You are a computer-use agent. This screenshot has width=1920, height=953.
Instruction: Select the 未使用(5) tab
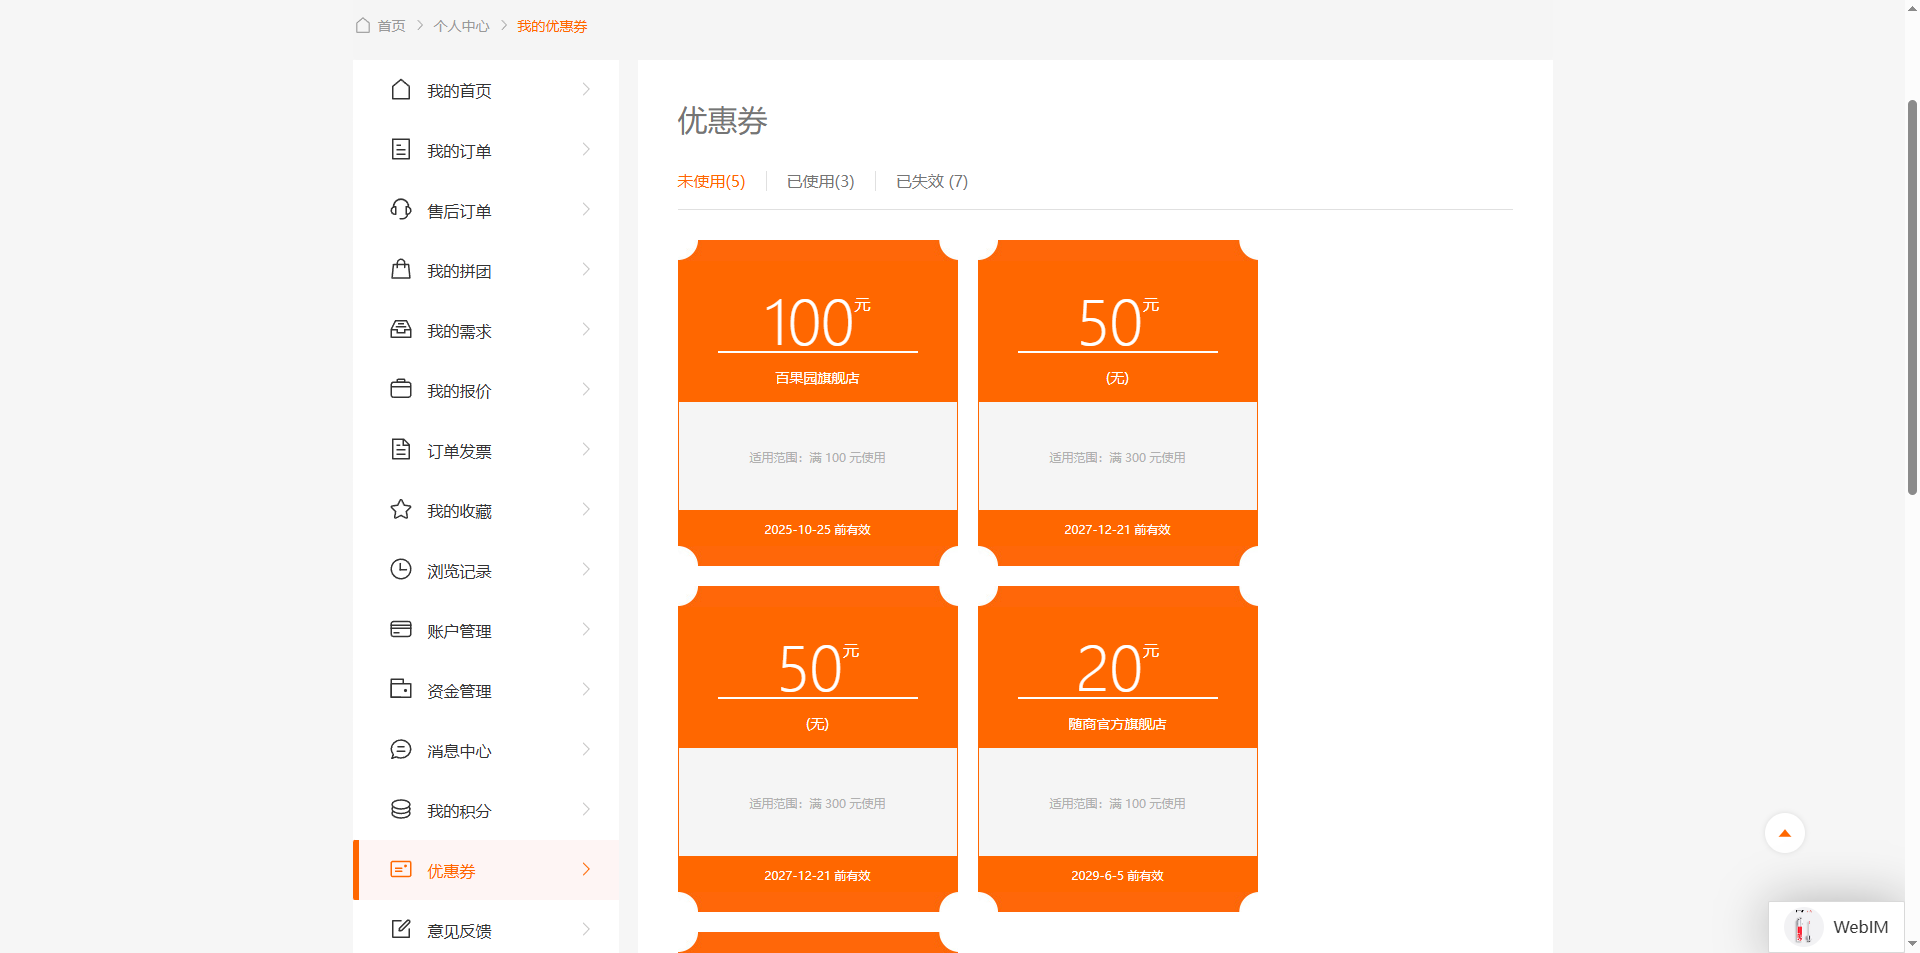coord(711,181)
